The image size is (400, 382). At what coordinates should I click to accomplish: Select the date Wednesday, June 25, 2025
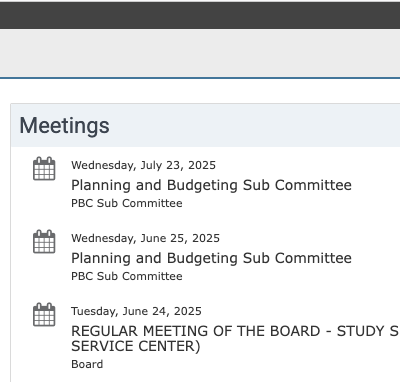(x=145, y=238)
